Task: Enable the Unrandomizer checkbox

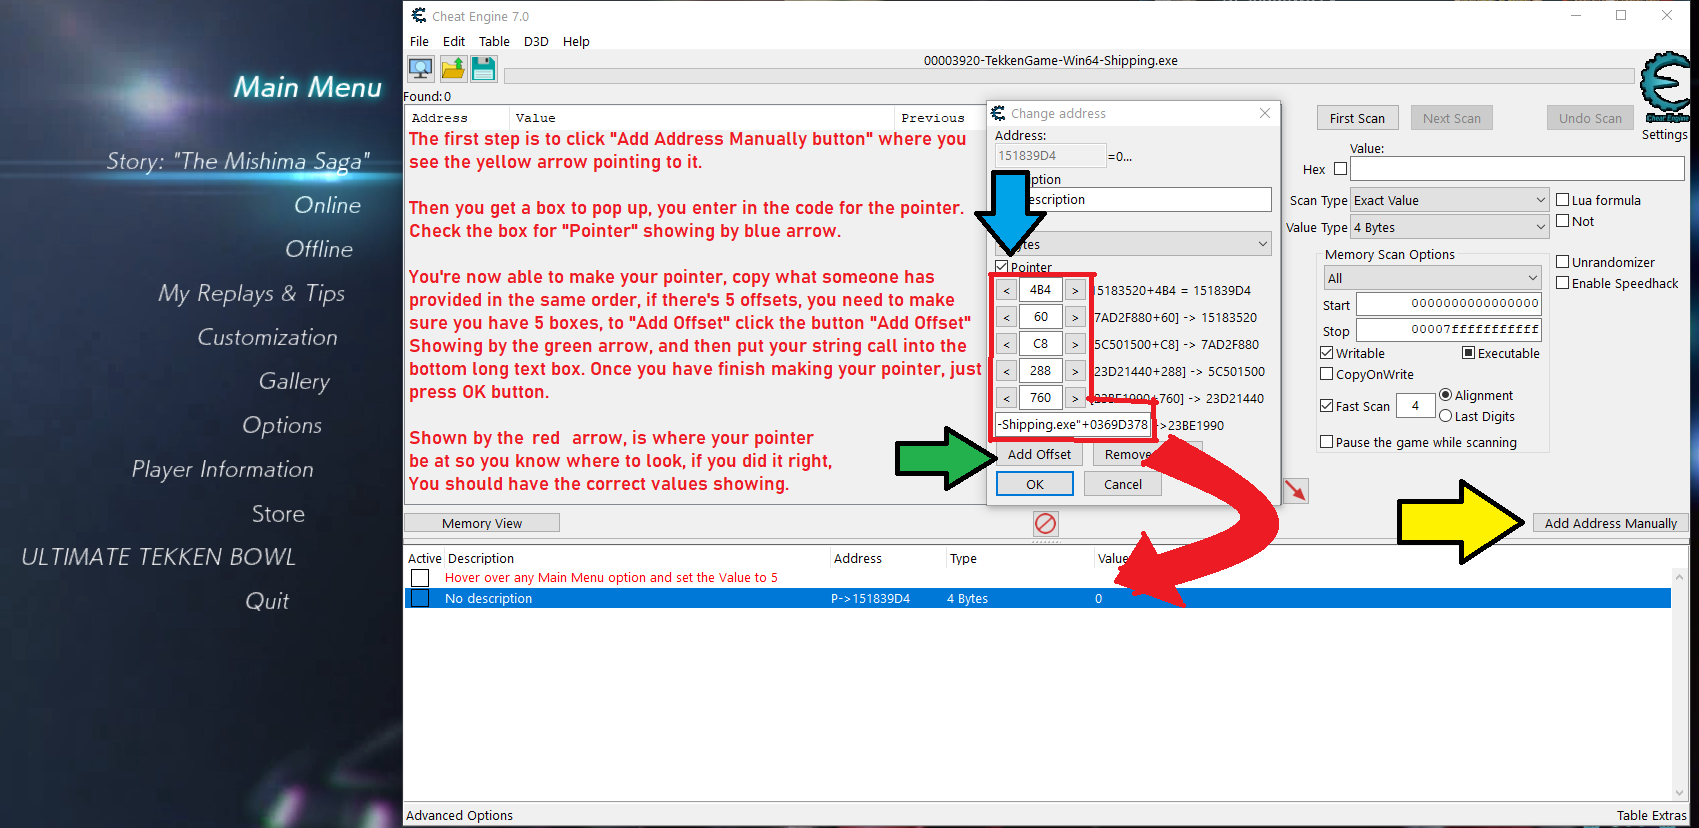Action: [x=1563, y=262]
